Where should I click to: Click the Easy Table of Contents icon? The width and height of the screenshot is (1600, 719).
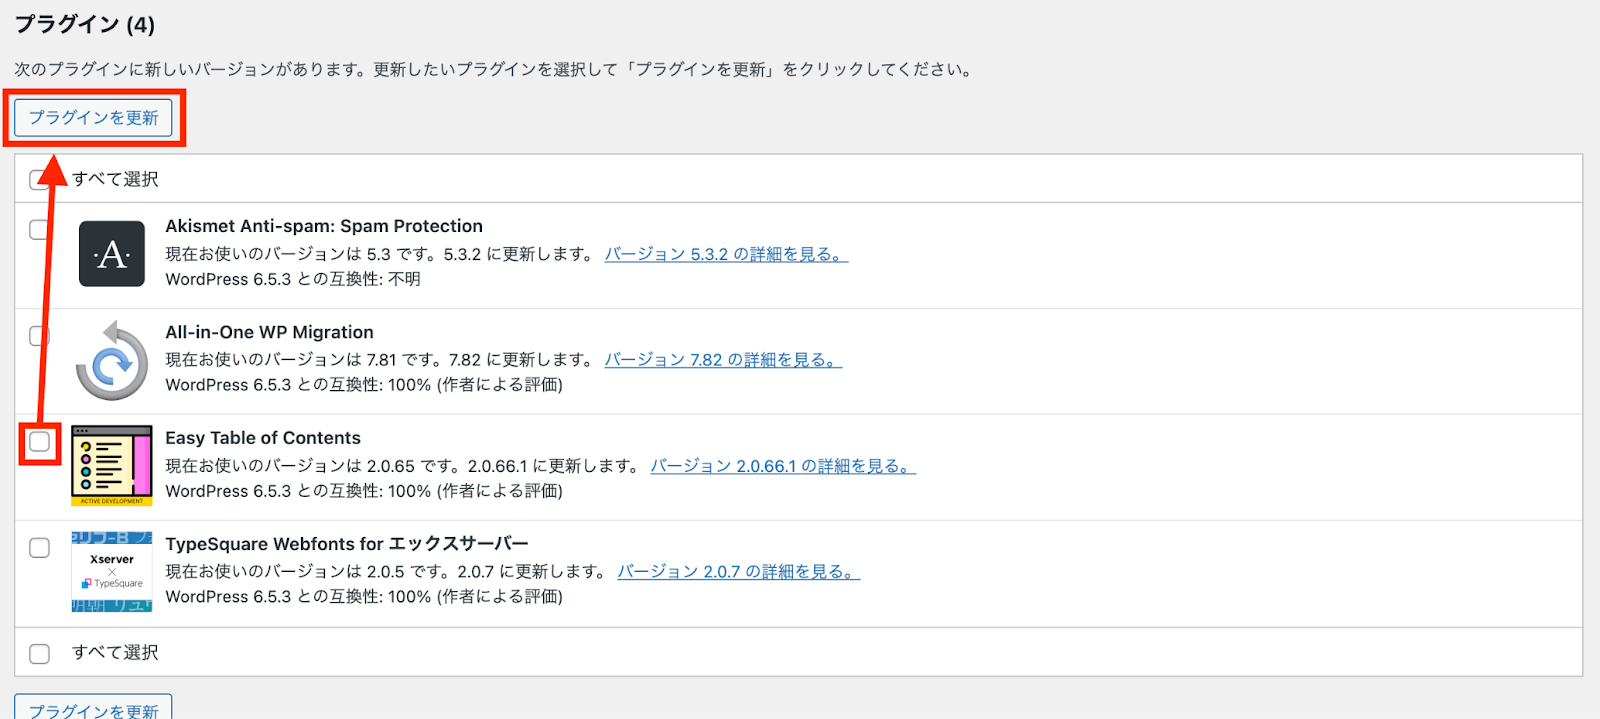(x=112, y=466)
